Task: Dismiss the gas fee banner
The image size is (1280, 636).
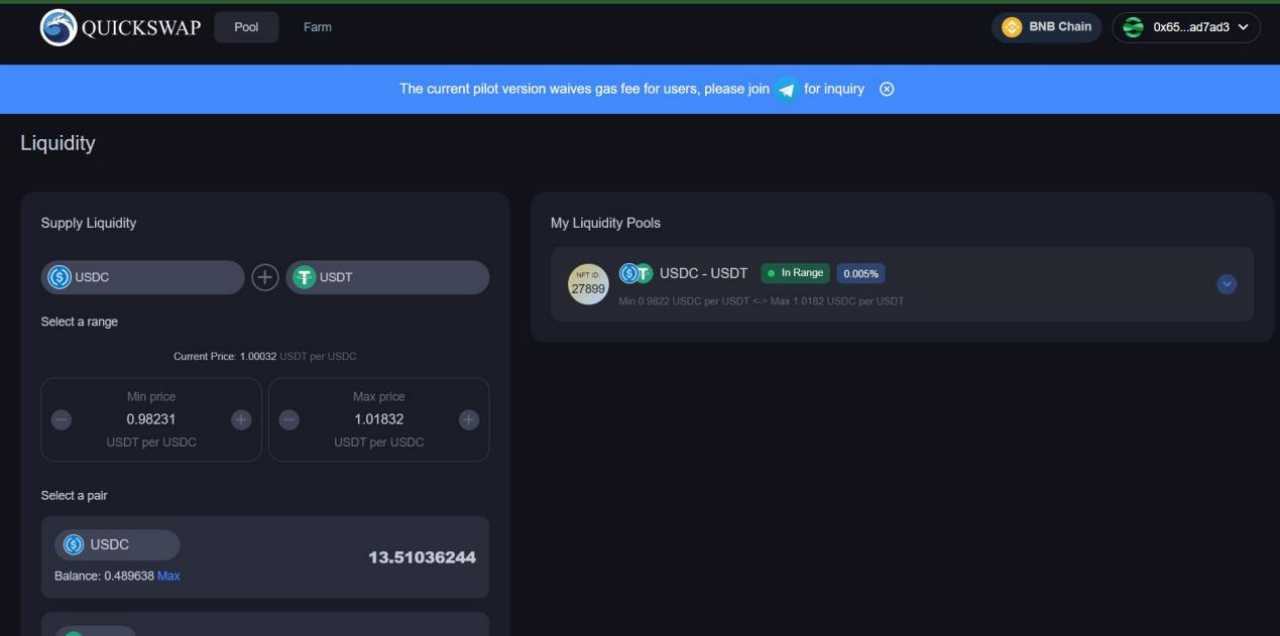Action: (x=886, y=89)
